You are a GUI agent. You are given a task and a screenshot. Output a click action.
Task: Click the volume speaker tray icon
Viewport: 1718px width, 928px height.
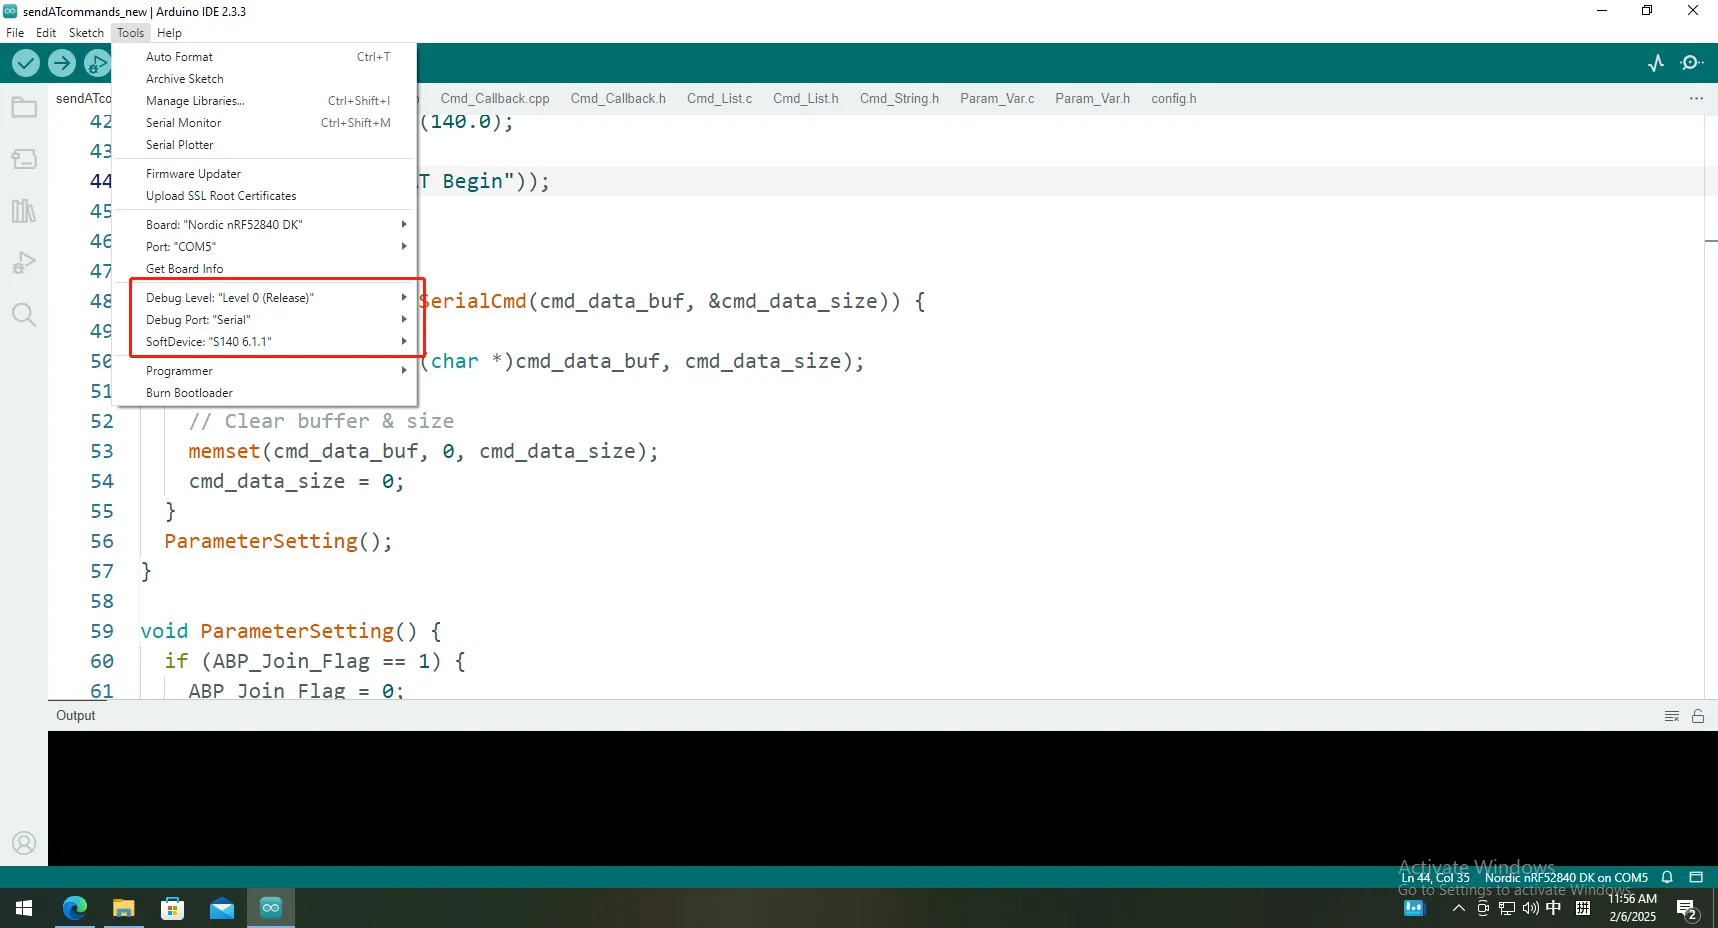[1530, 908]
